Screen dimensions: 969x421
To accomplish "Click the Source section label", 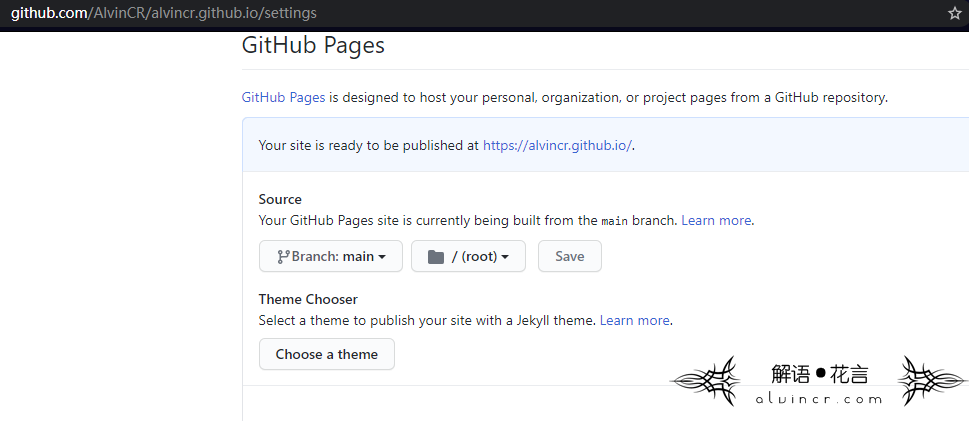I will tap(280, 199).
